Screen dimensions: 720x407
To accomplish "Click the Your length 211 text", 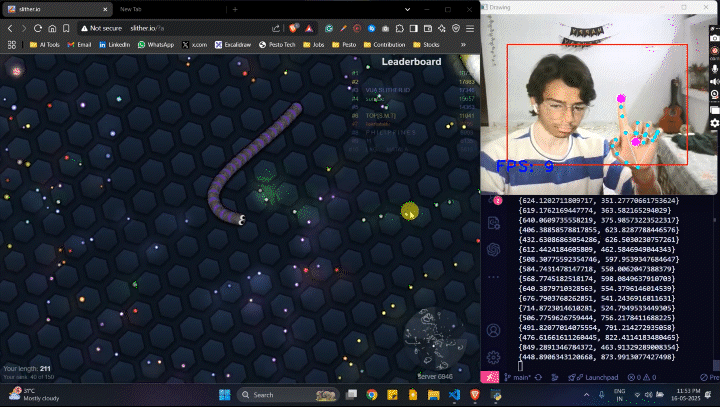I will point(27,368).
